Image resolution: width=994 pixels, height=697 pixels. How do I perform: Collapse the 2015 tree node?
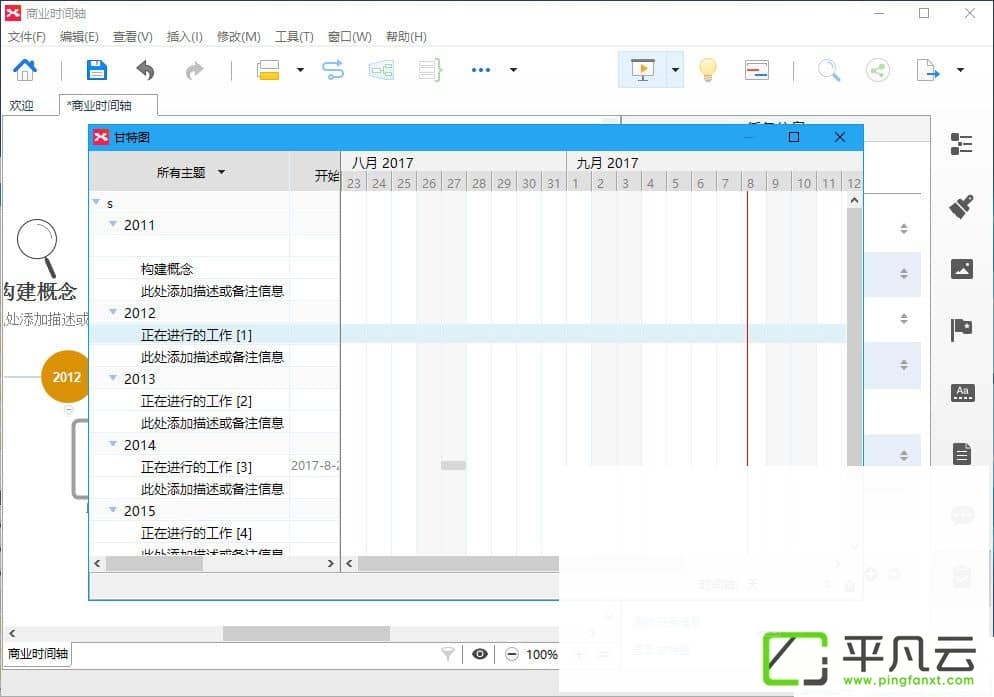[x=113, y=509]
